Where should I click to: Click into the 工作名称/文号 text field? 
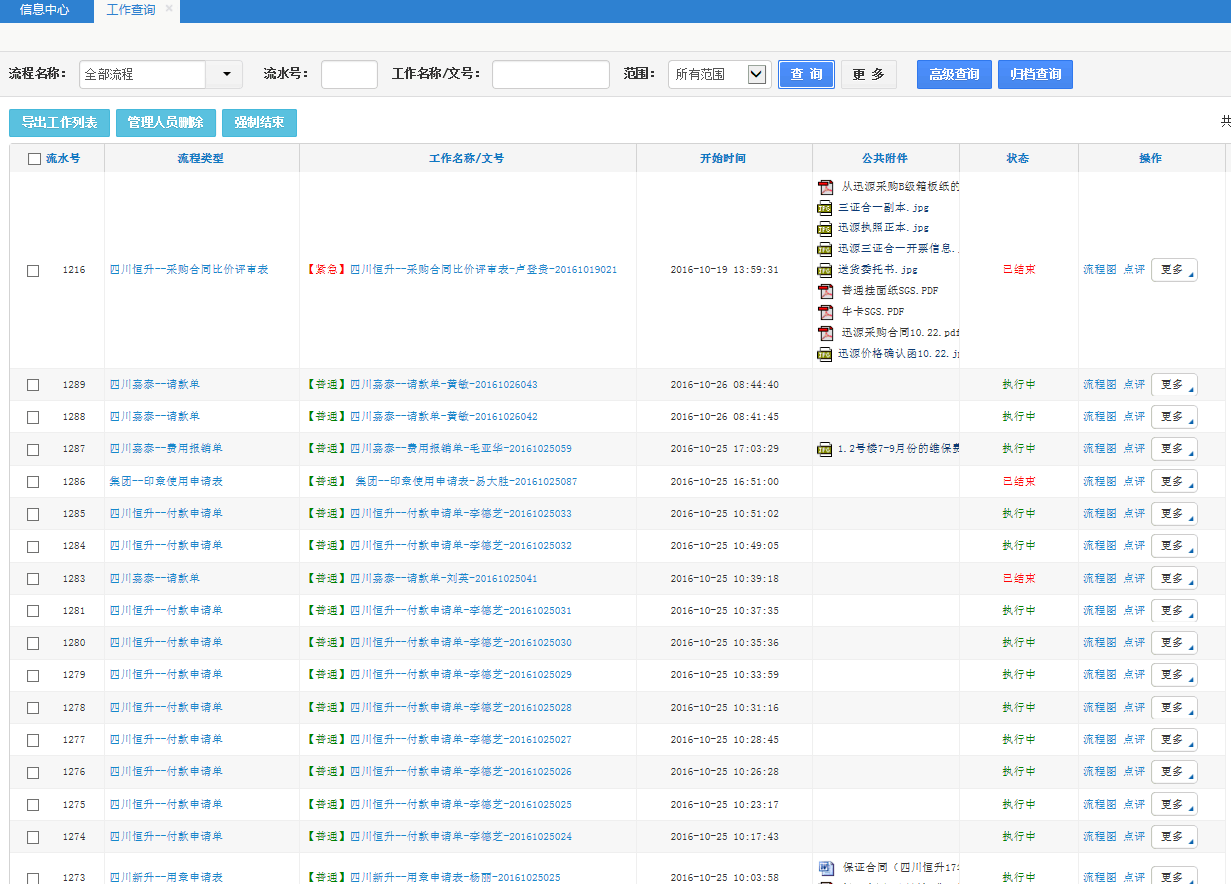(550, 75)
